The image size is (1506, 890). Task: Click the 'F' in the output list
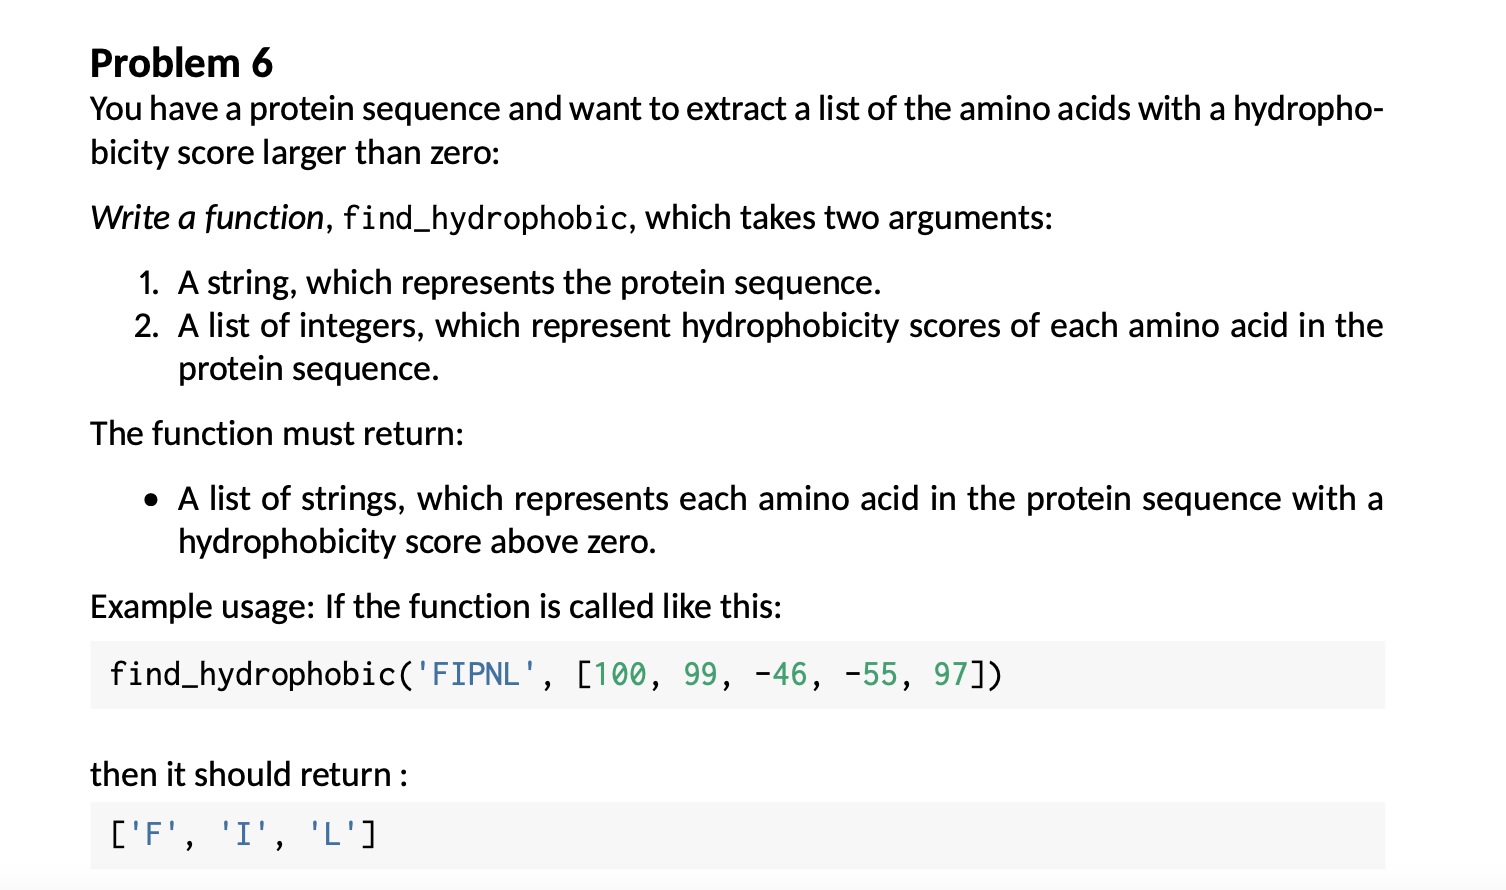coord(155,833)
